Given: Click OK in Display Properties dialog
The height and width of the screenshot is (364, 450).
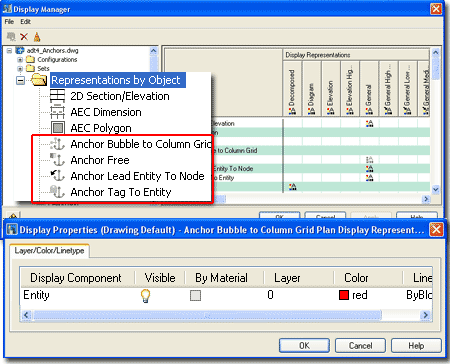Looking at the screenshot, I should [x=304, y=346].
